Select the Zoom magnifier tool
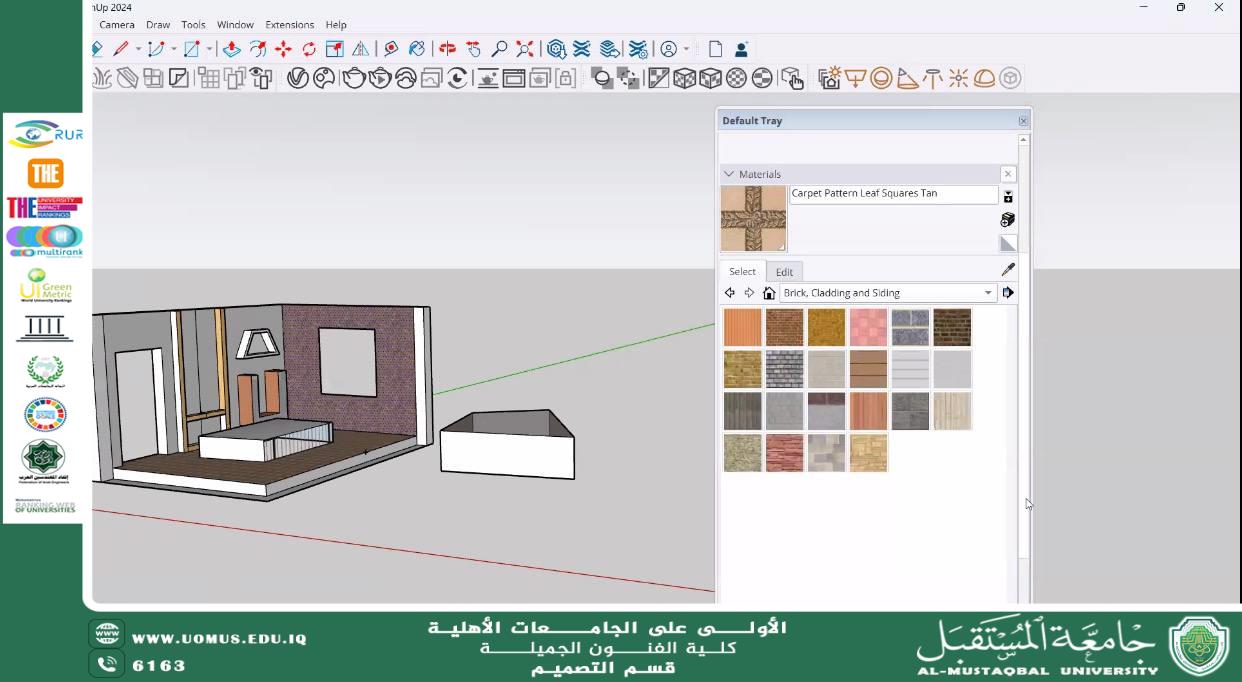Image resolution: width=1242 pixels, height=682 pixels. (x=500, y=48)
